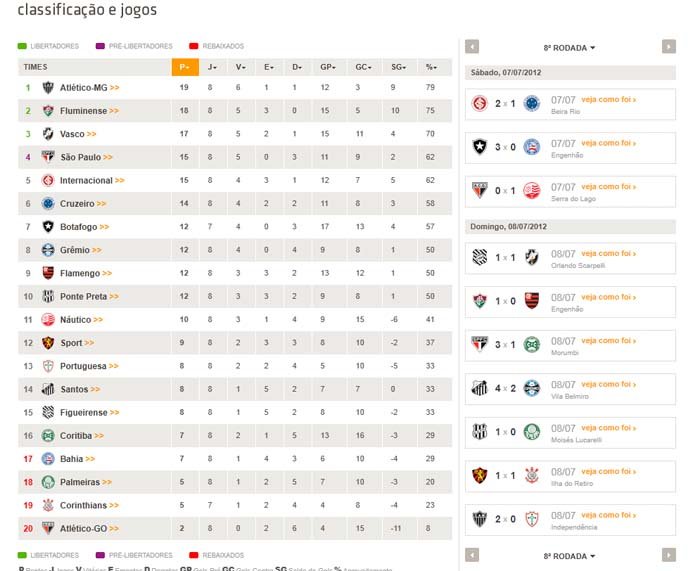Click the Corinthians crest in row 19

click(48, 505)
